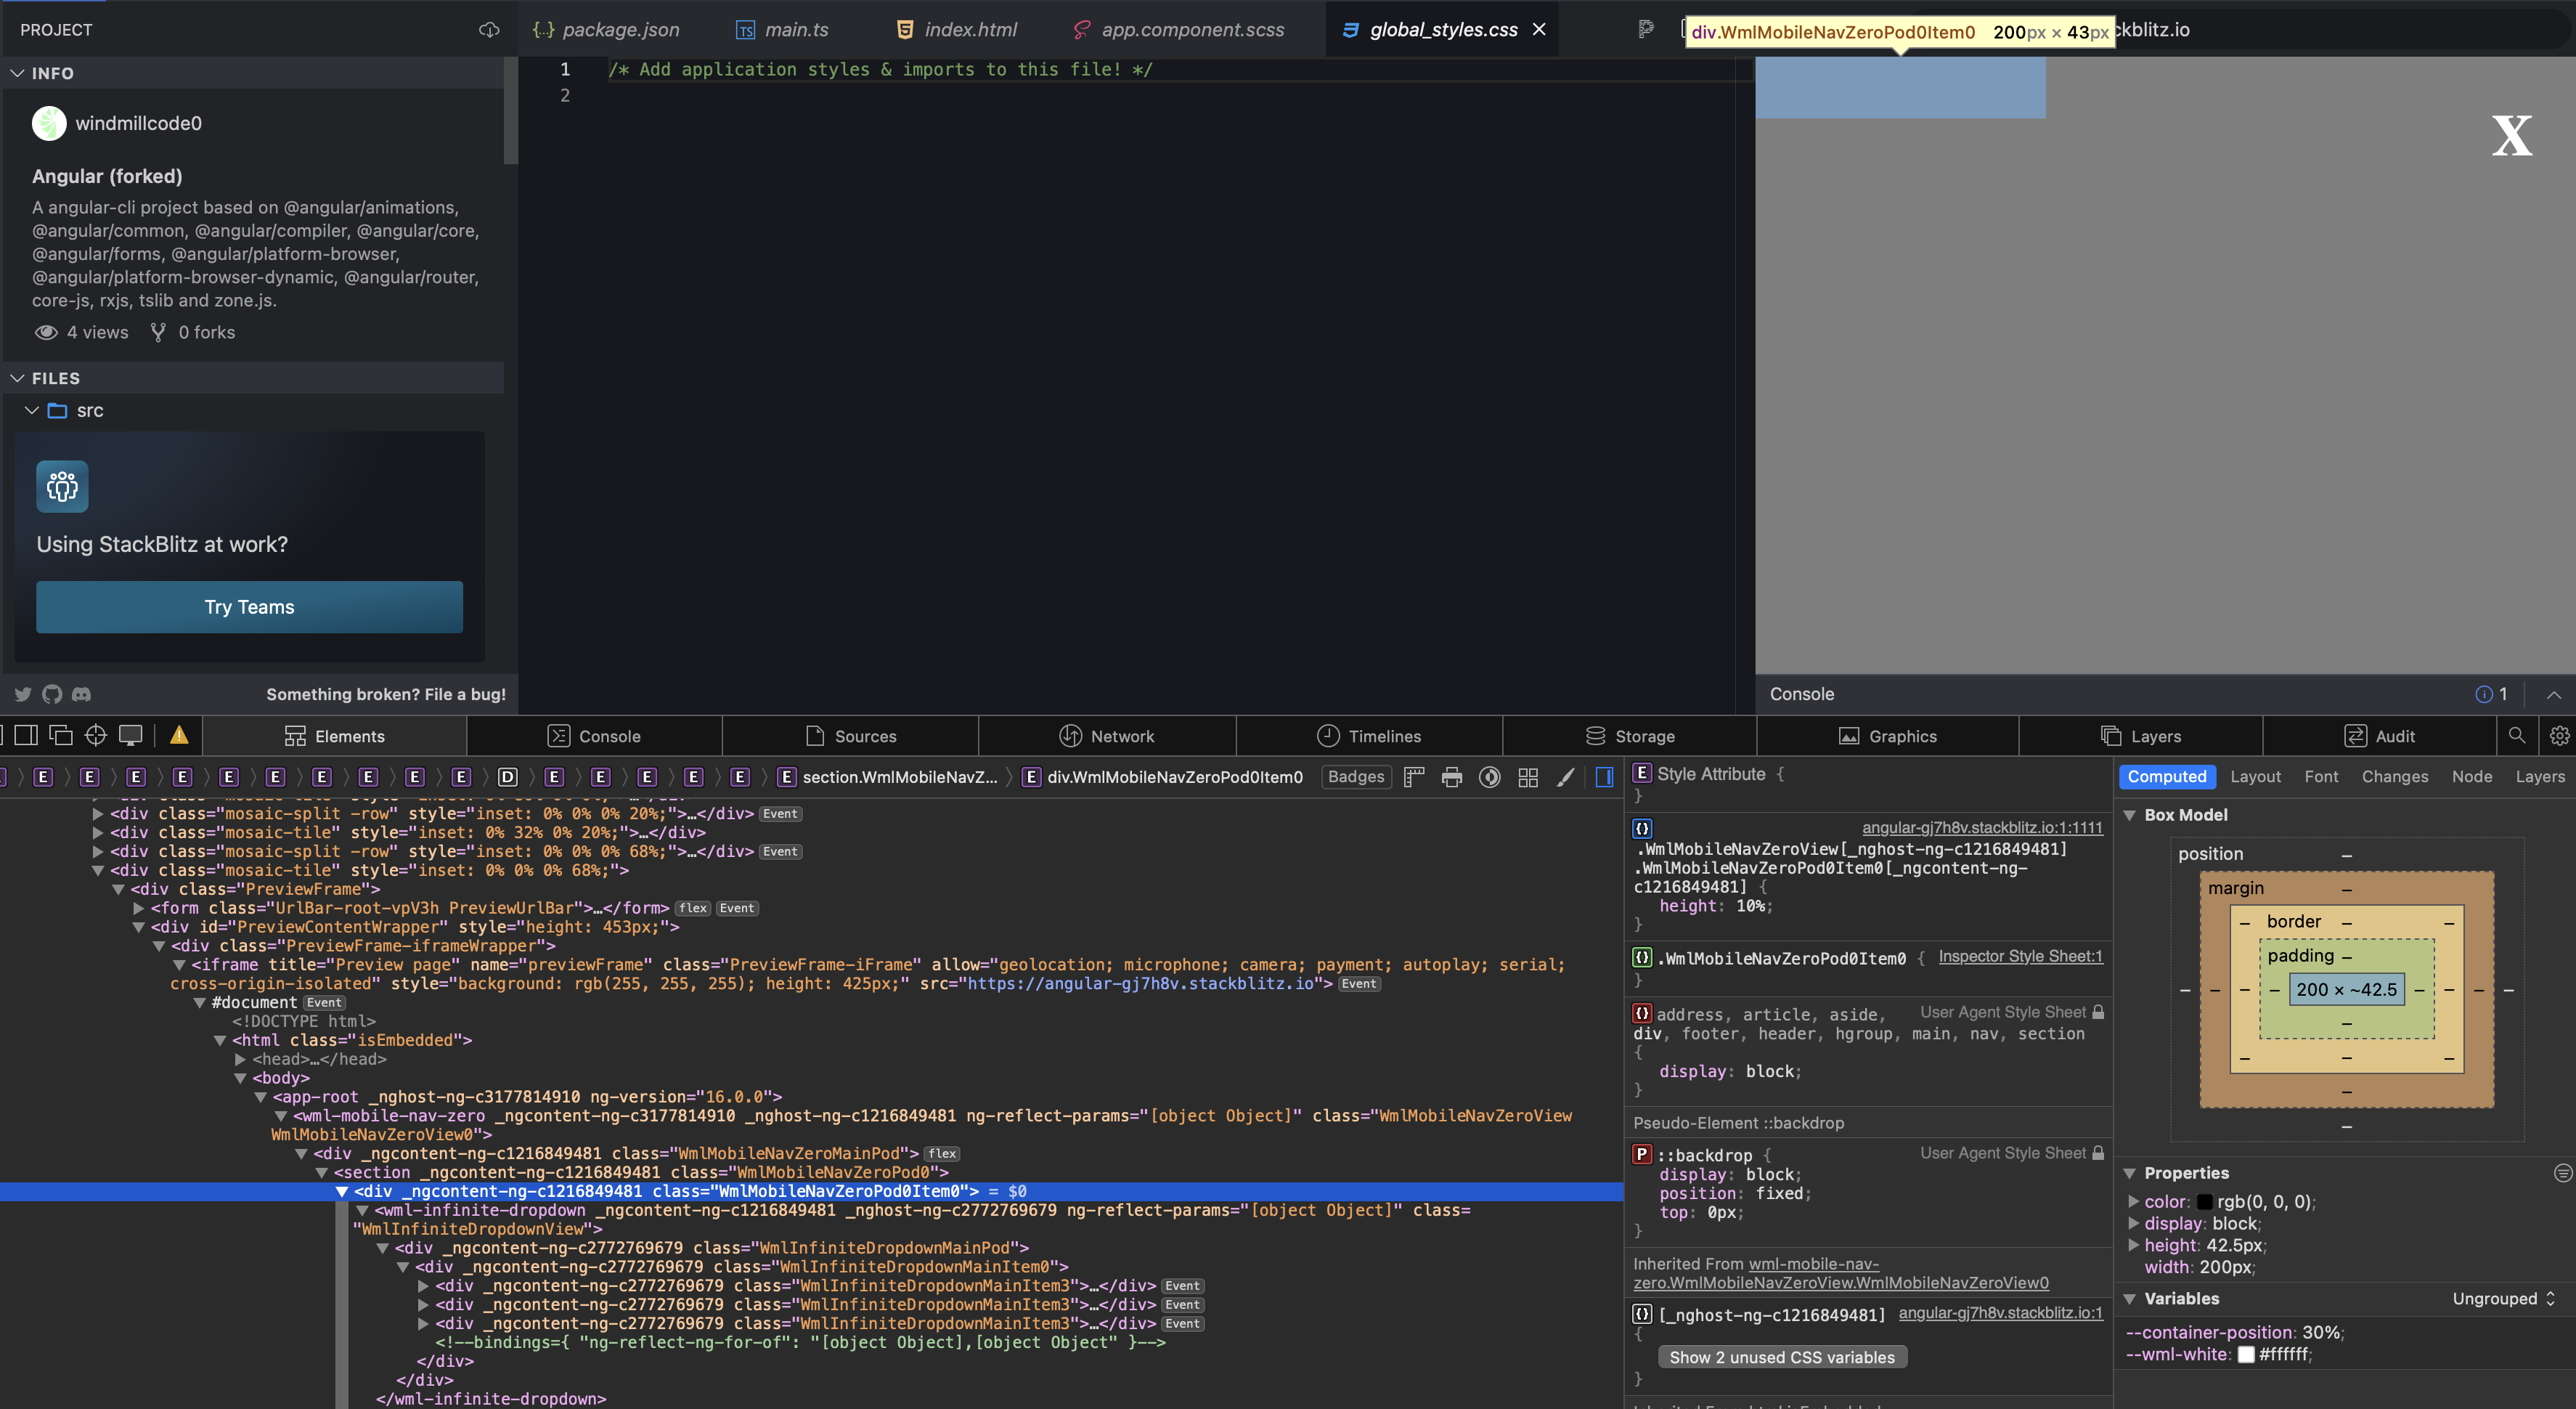Toggle the page rulers icon
Image resolution: width=2576 pixels, height=1409 pixels.
1414,777
